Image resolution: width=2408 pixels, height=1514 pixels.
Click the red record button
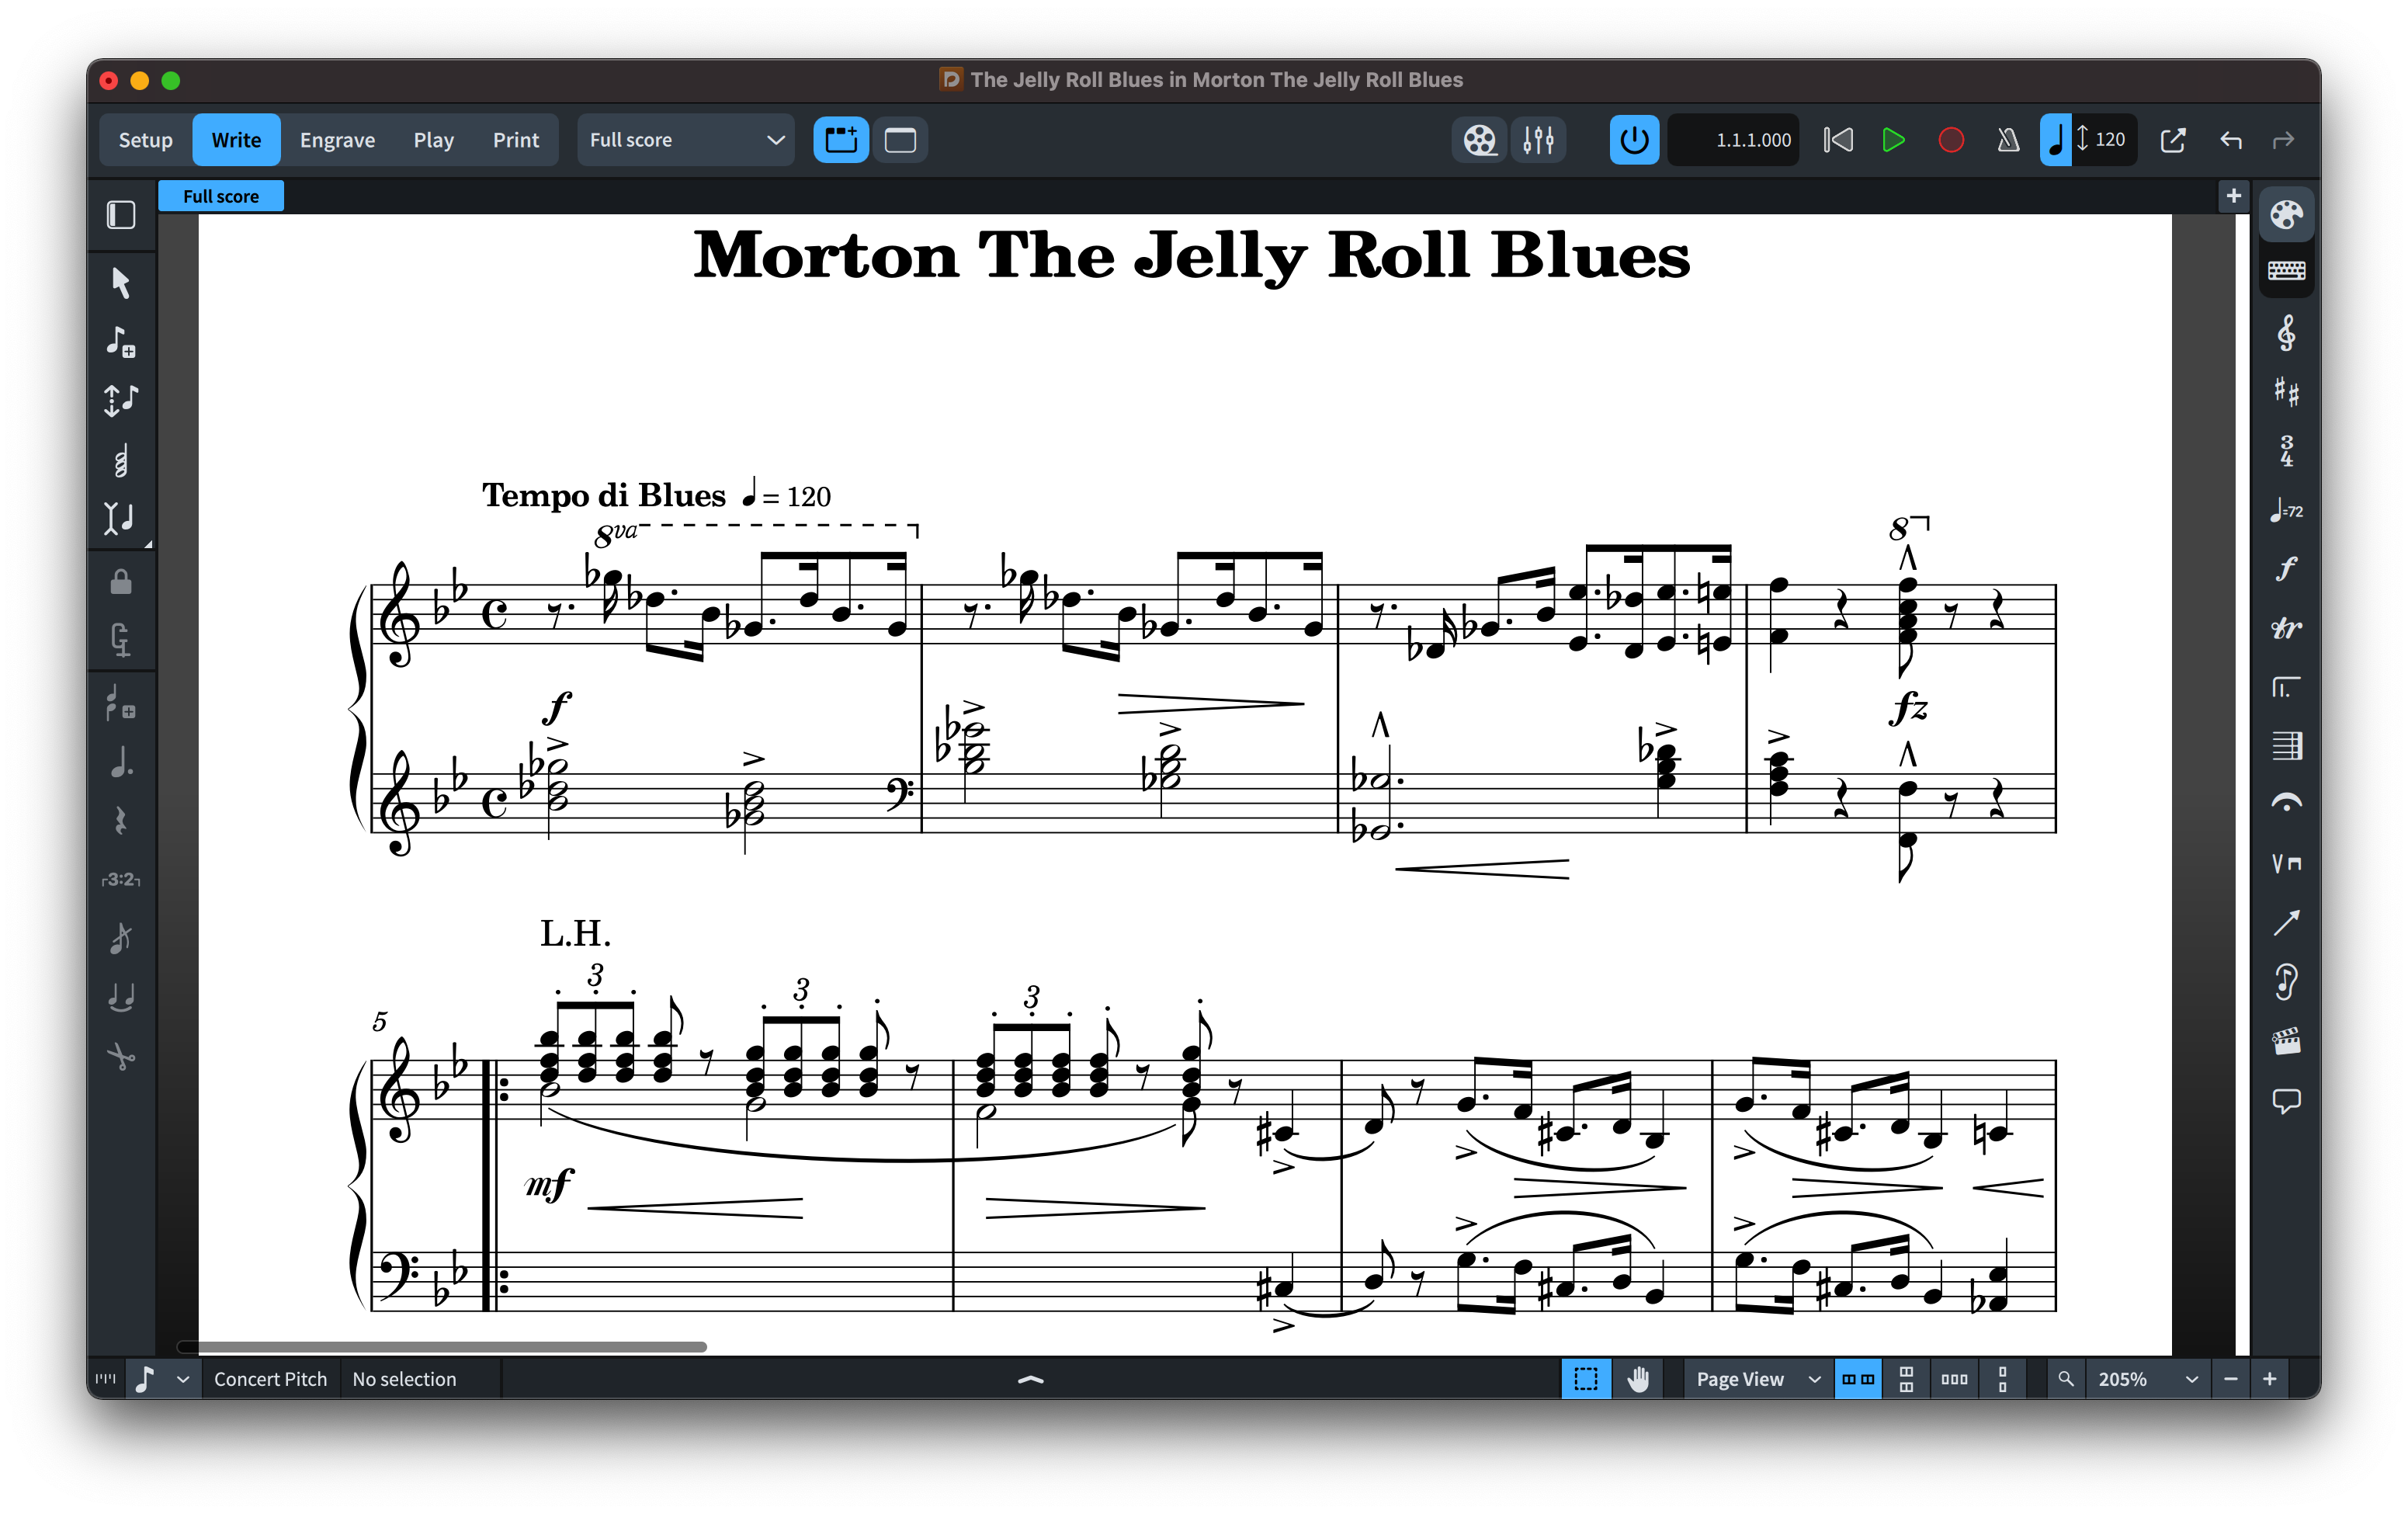[1950, 140]
